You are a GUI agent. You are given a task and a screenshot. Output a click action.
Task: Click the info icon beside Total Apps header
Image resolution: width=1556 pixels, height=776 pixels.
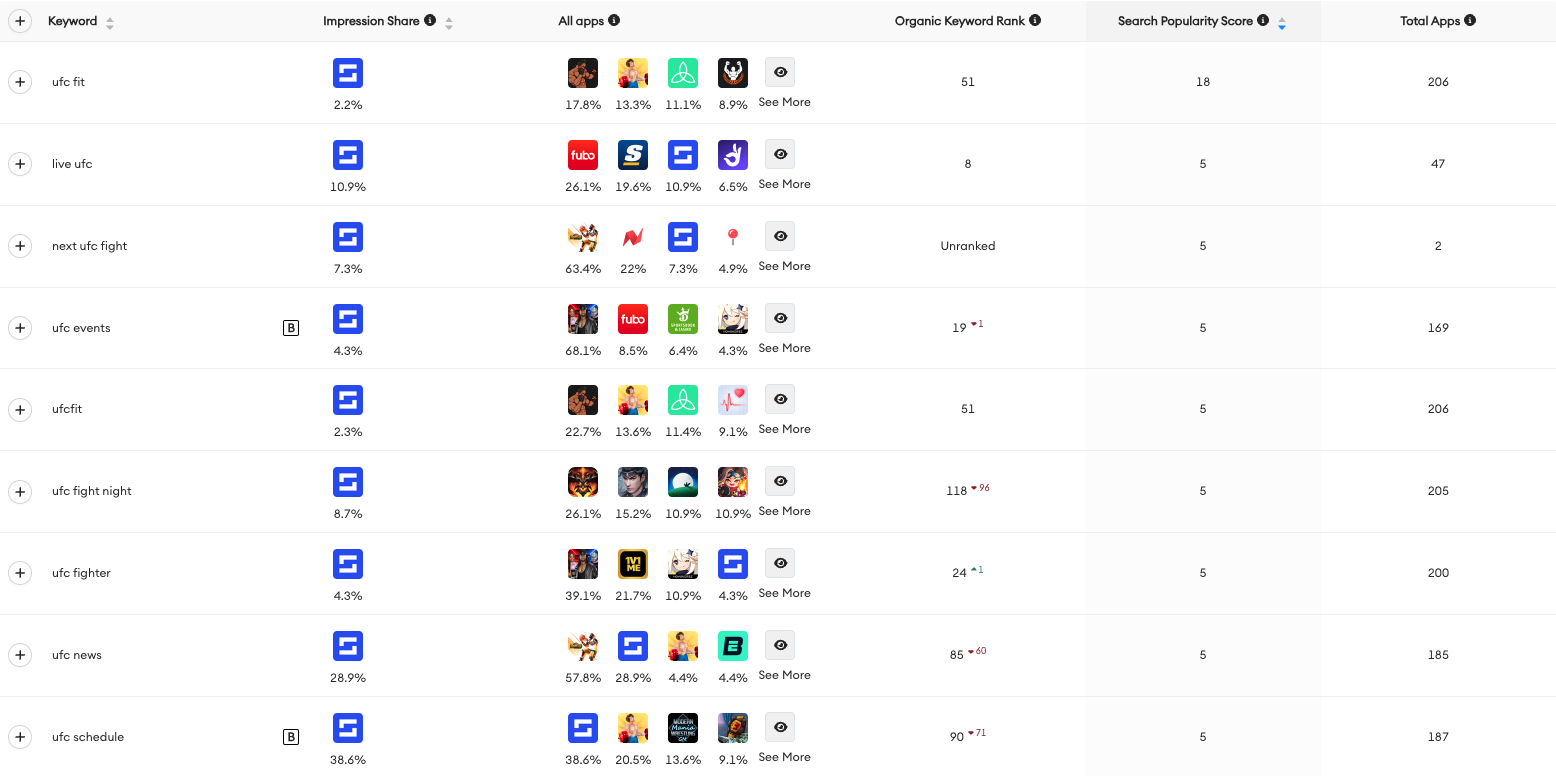[1470, 20]
